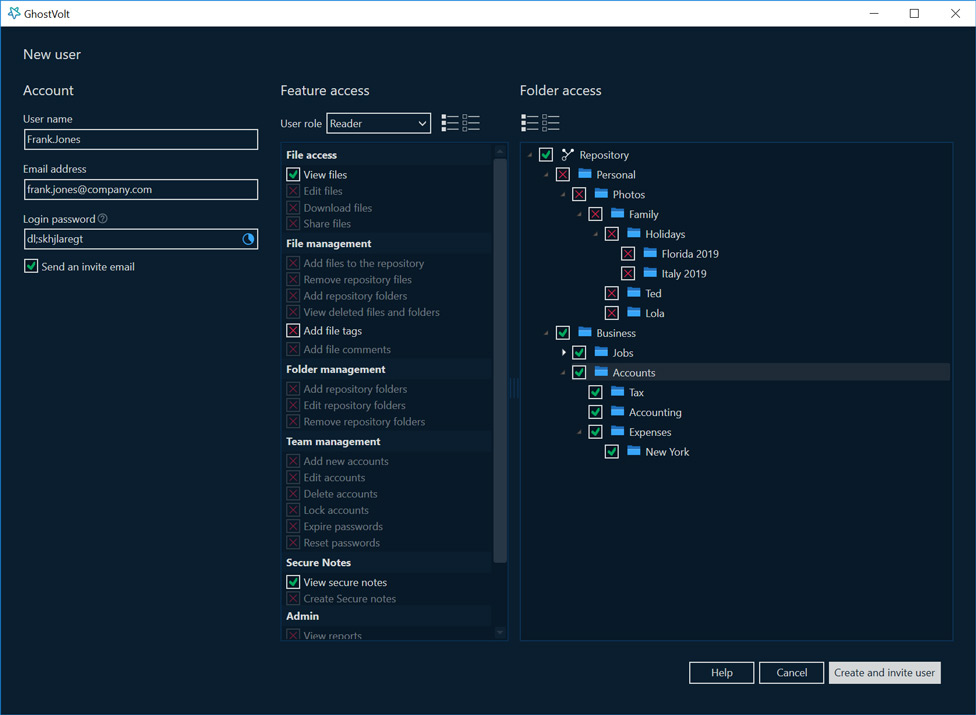976x715 pixels.
Task: Click the select all icon under Folder access
Action: (529, 123)
